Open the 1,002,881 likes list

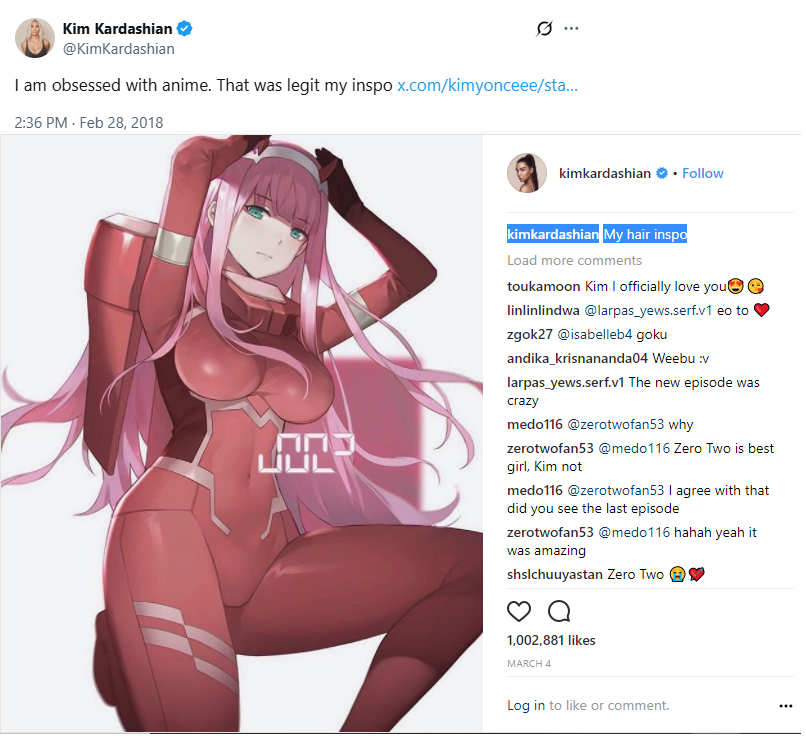(551, 640)
